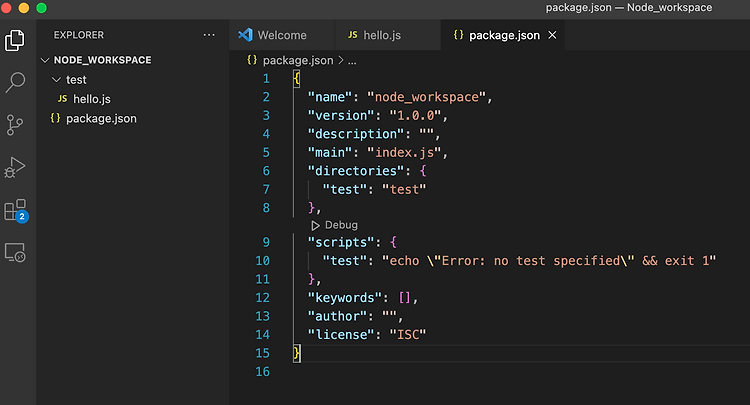
Task: Collapse the test folder chevron
Action: tap(56, 79)
